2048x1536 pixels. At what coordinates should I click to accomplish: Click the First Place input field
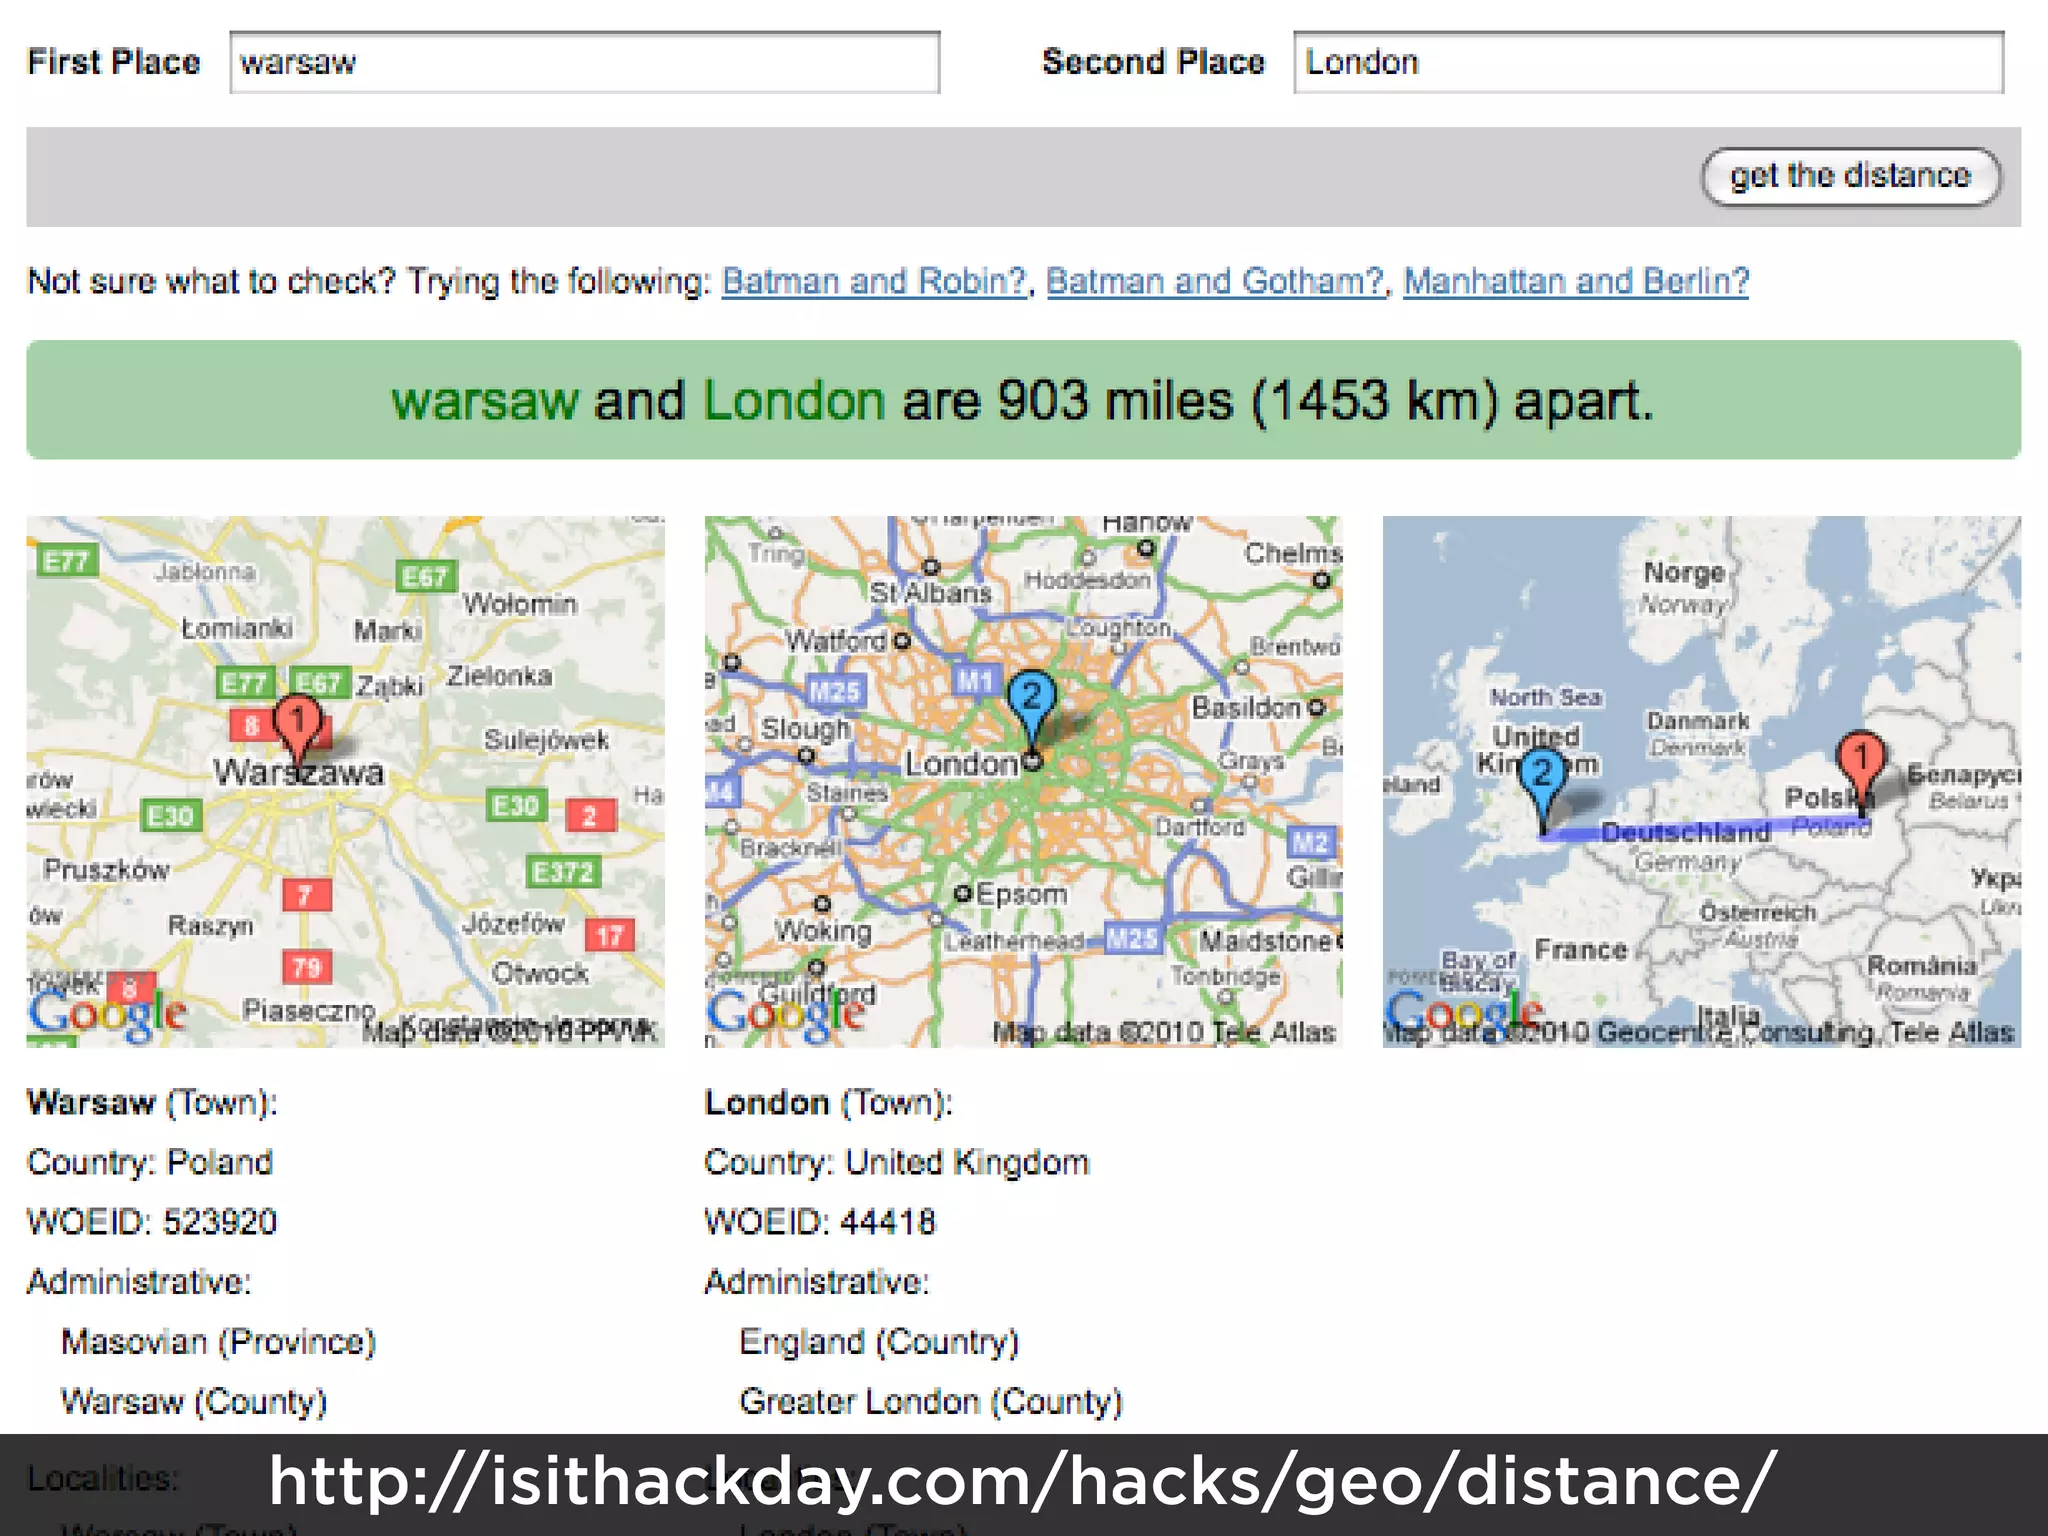pos(585,62)
